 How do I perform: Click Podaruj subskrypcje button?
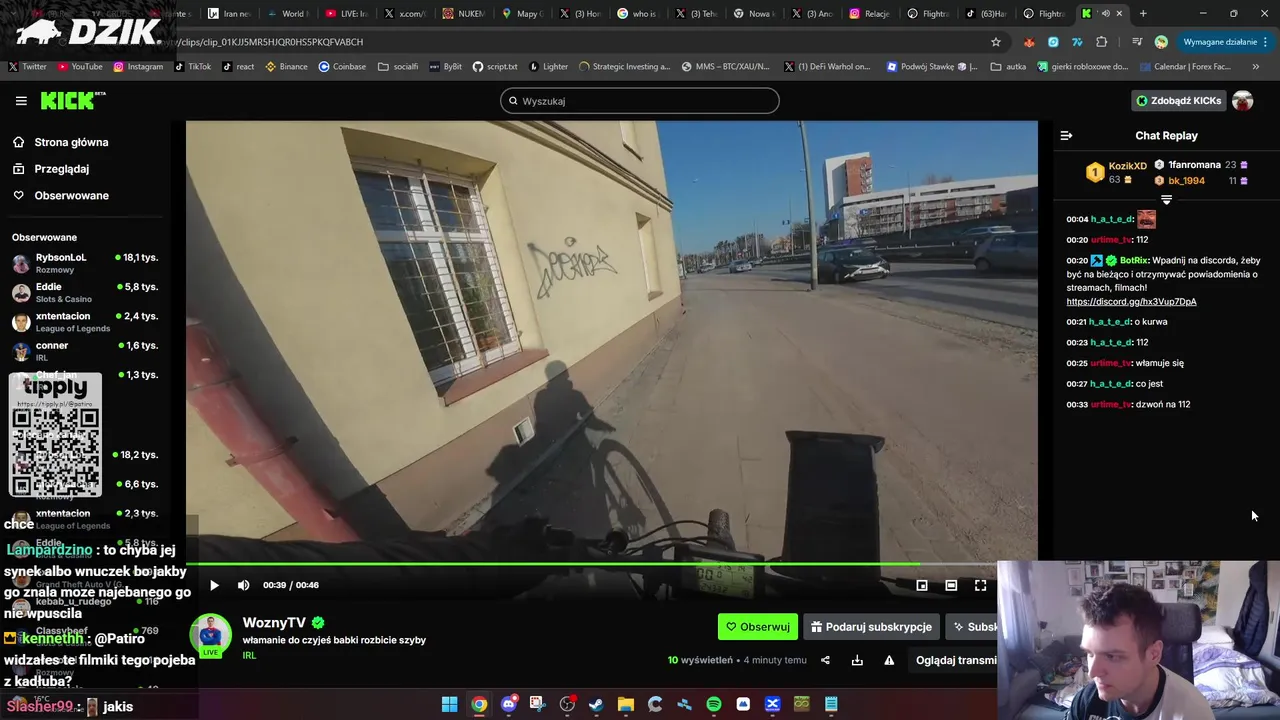(x=871, y=627)
